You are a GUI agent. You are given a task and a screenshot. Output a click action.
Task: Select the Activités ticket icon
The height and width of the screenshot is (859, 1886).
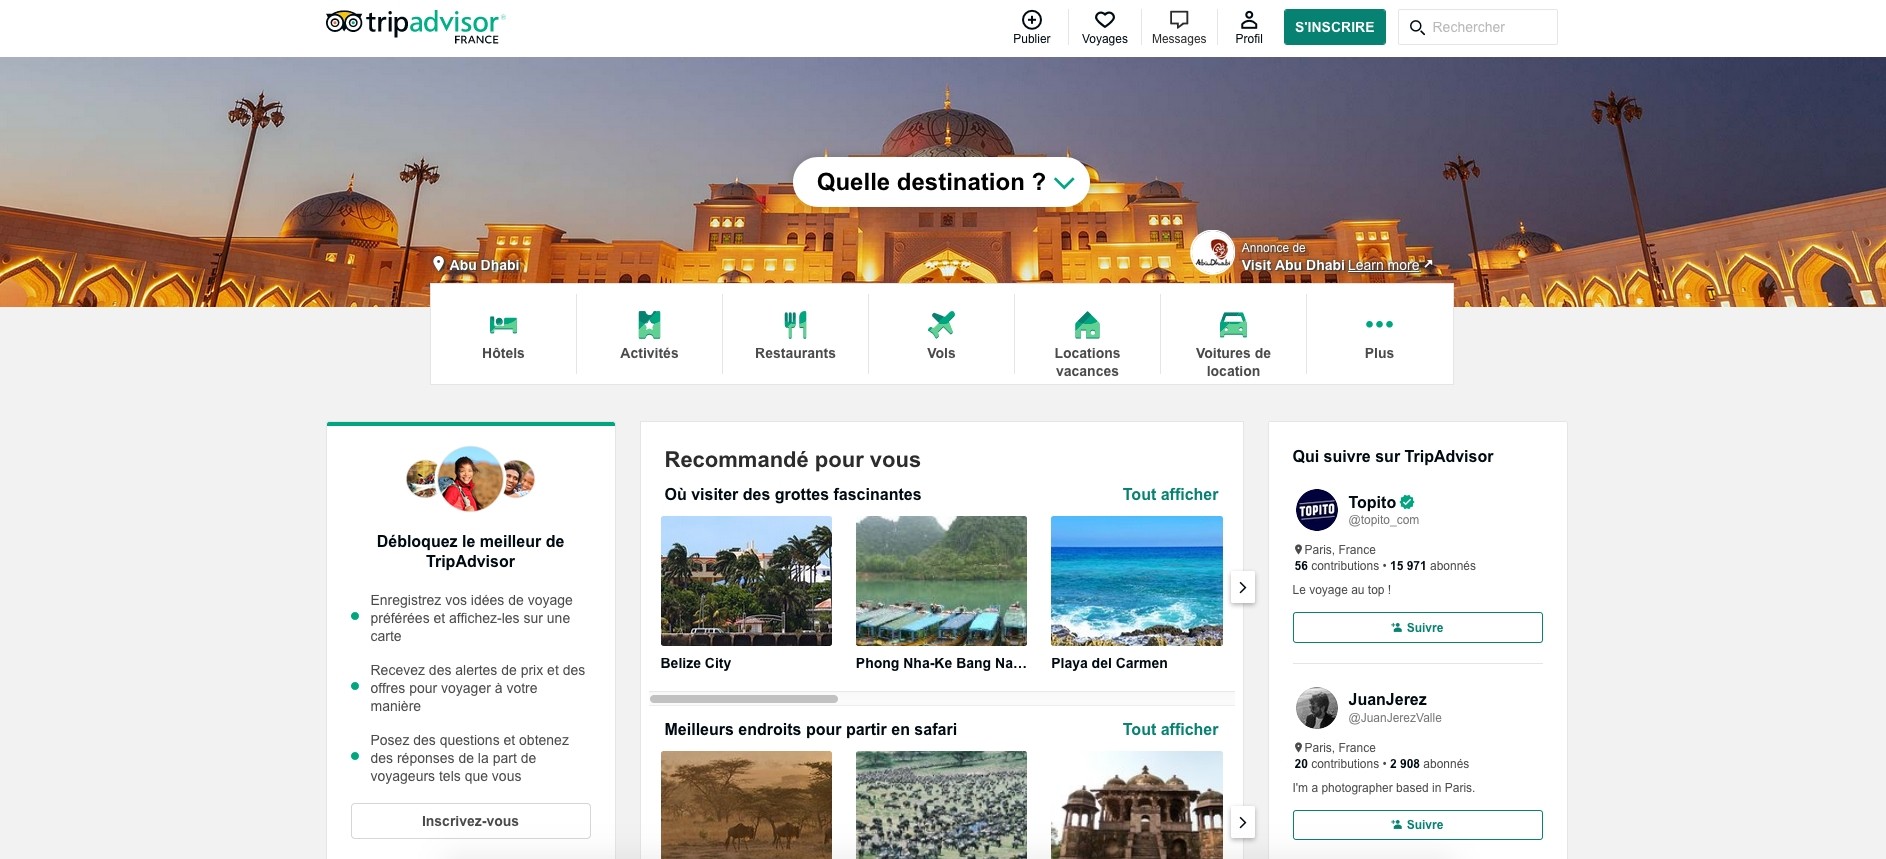649,324
